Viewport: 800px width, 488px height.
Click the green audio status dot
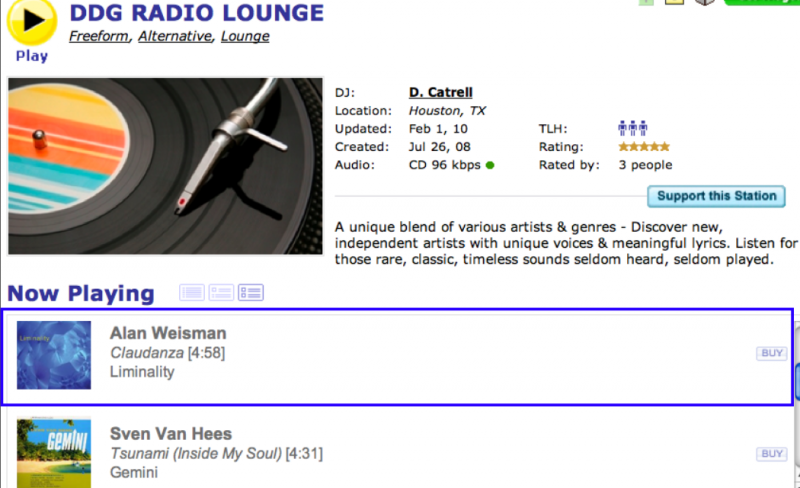[490, 165]
